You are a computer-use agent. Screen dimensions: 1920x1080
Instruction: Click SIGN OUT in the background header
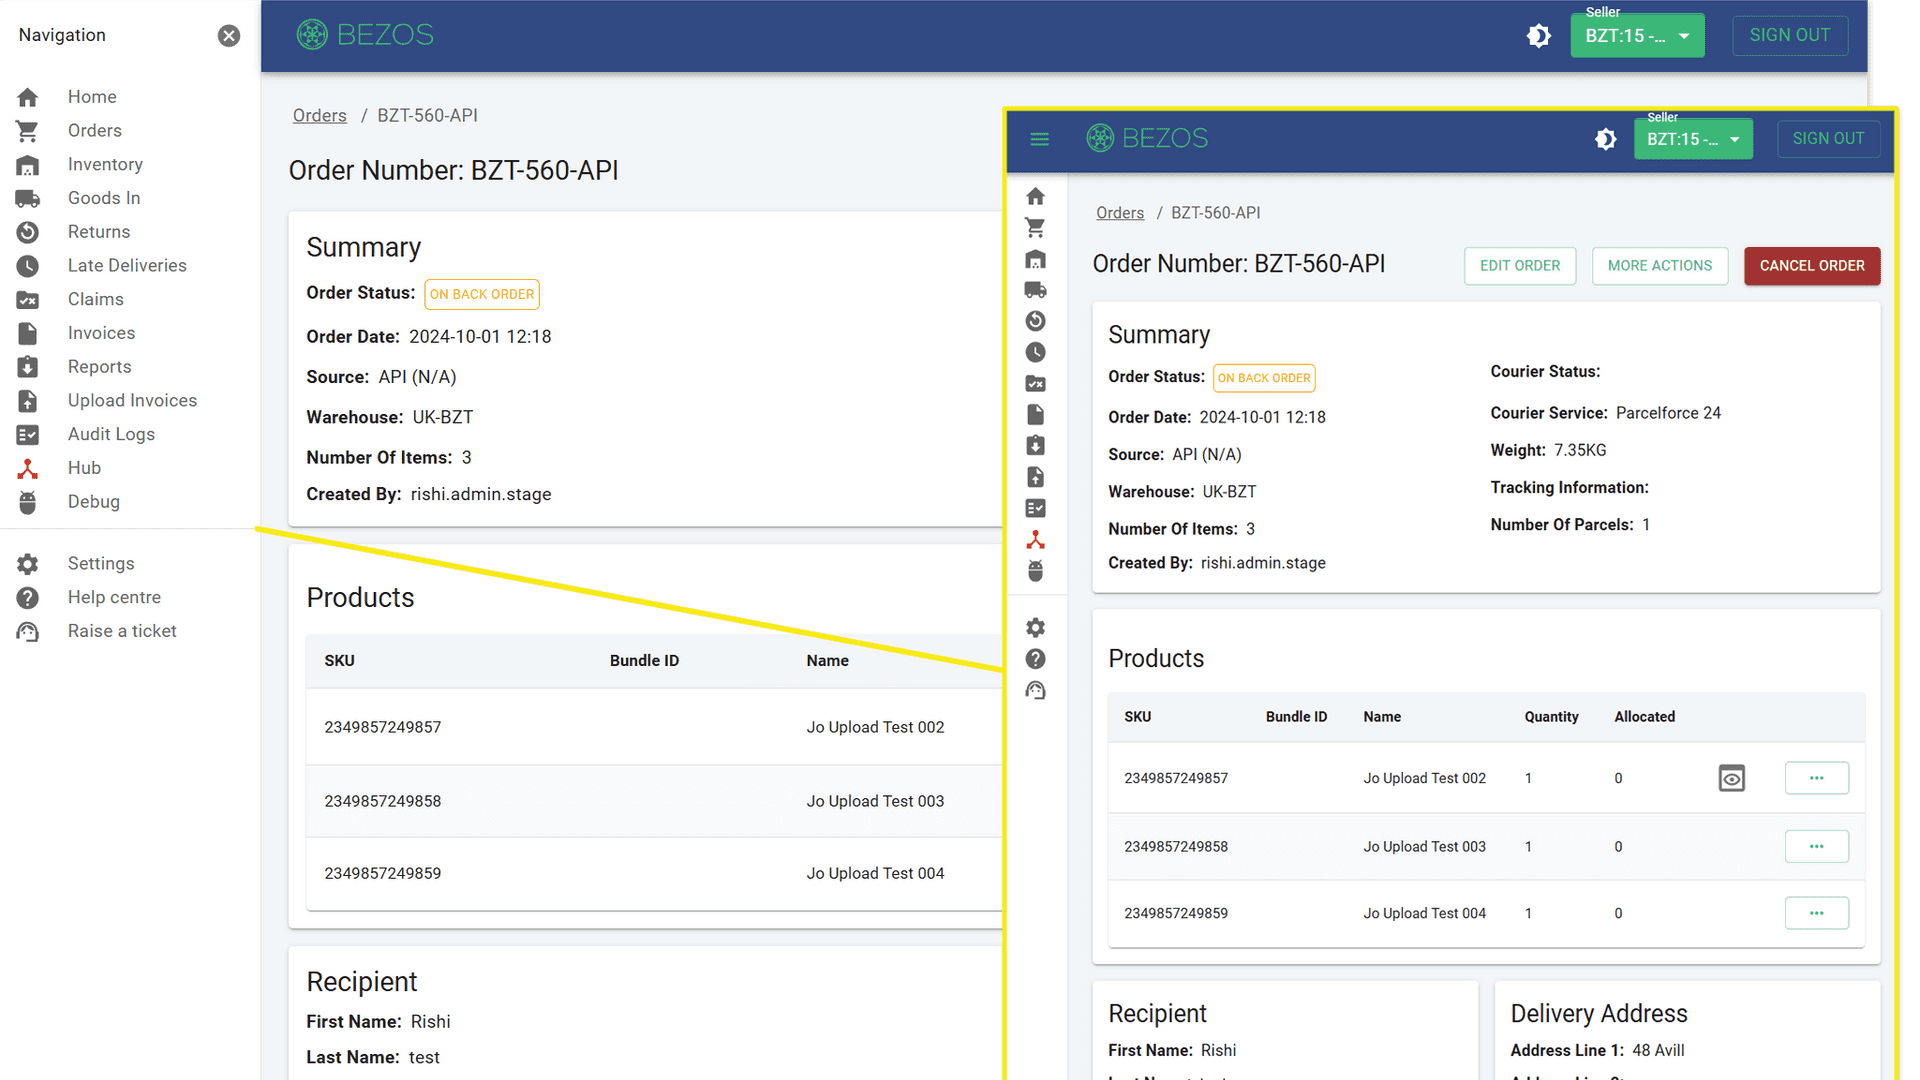(x=1790, y=35)
